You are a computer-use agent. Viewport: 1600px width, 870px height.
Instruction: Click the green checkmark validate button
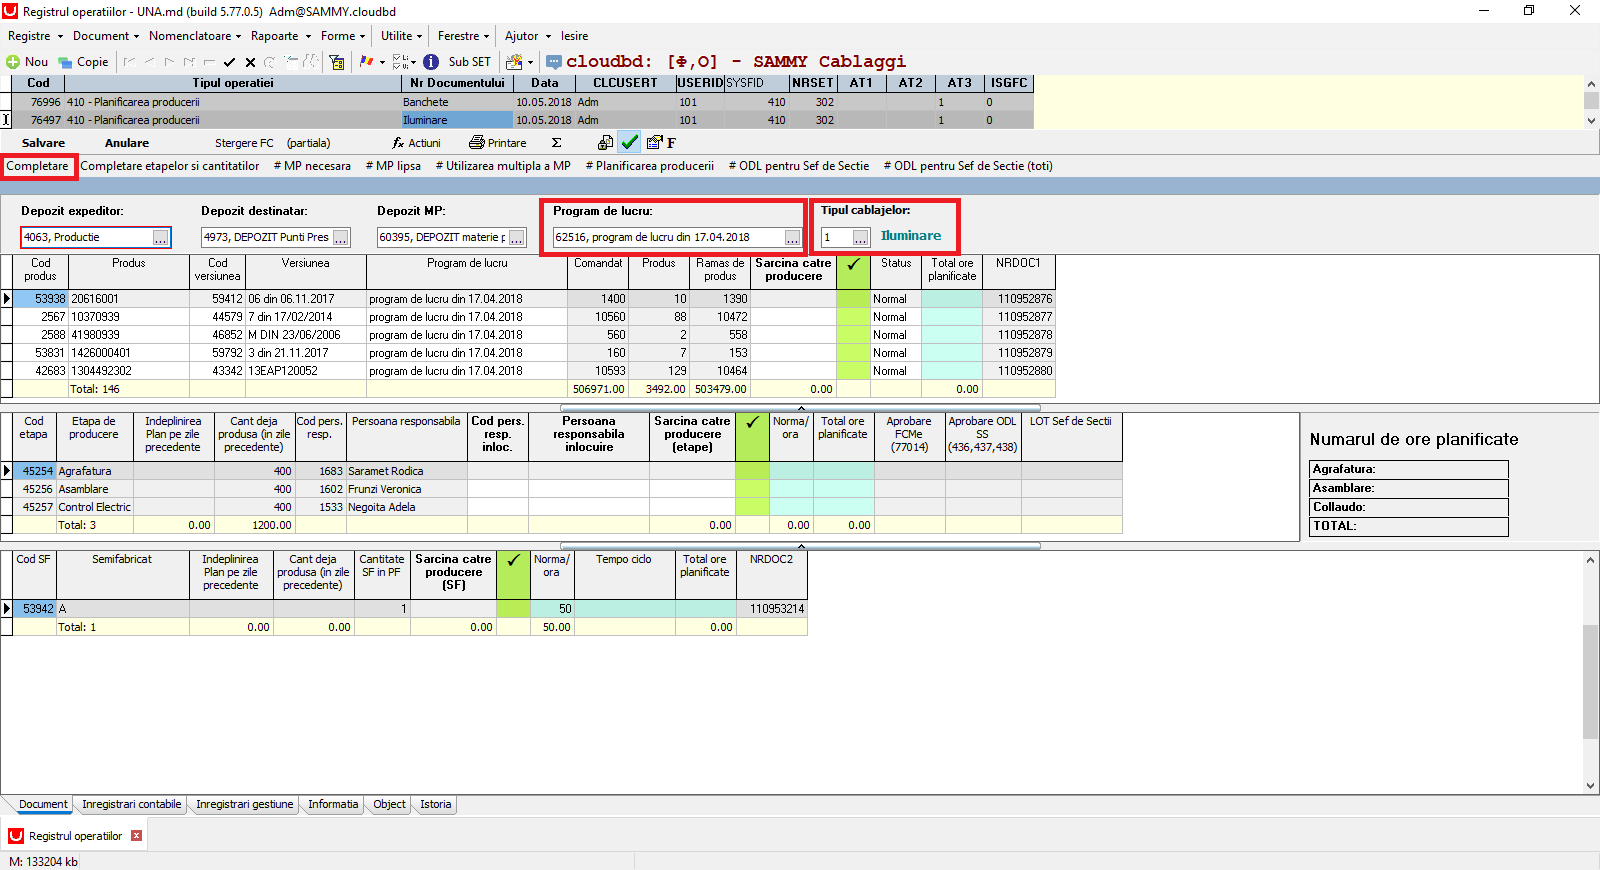(x=630, y=143)
